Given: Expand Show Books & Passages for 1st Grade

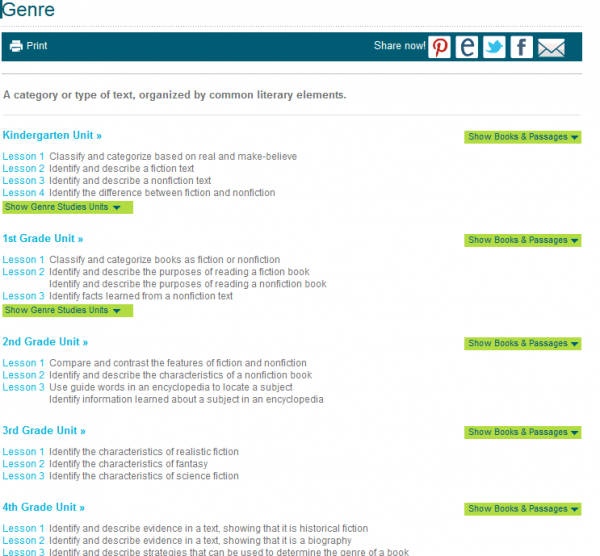Looking at the screenshot, I should coord(523,240).
